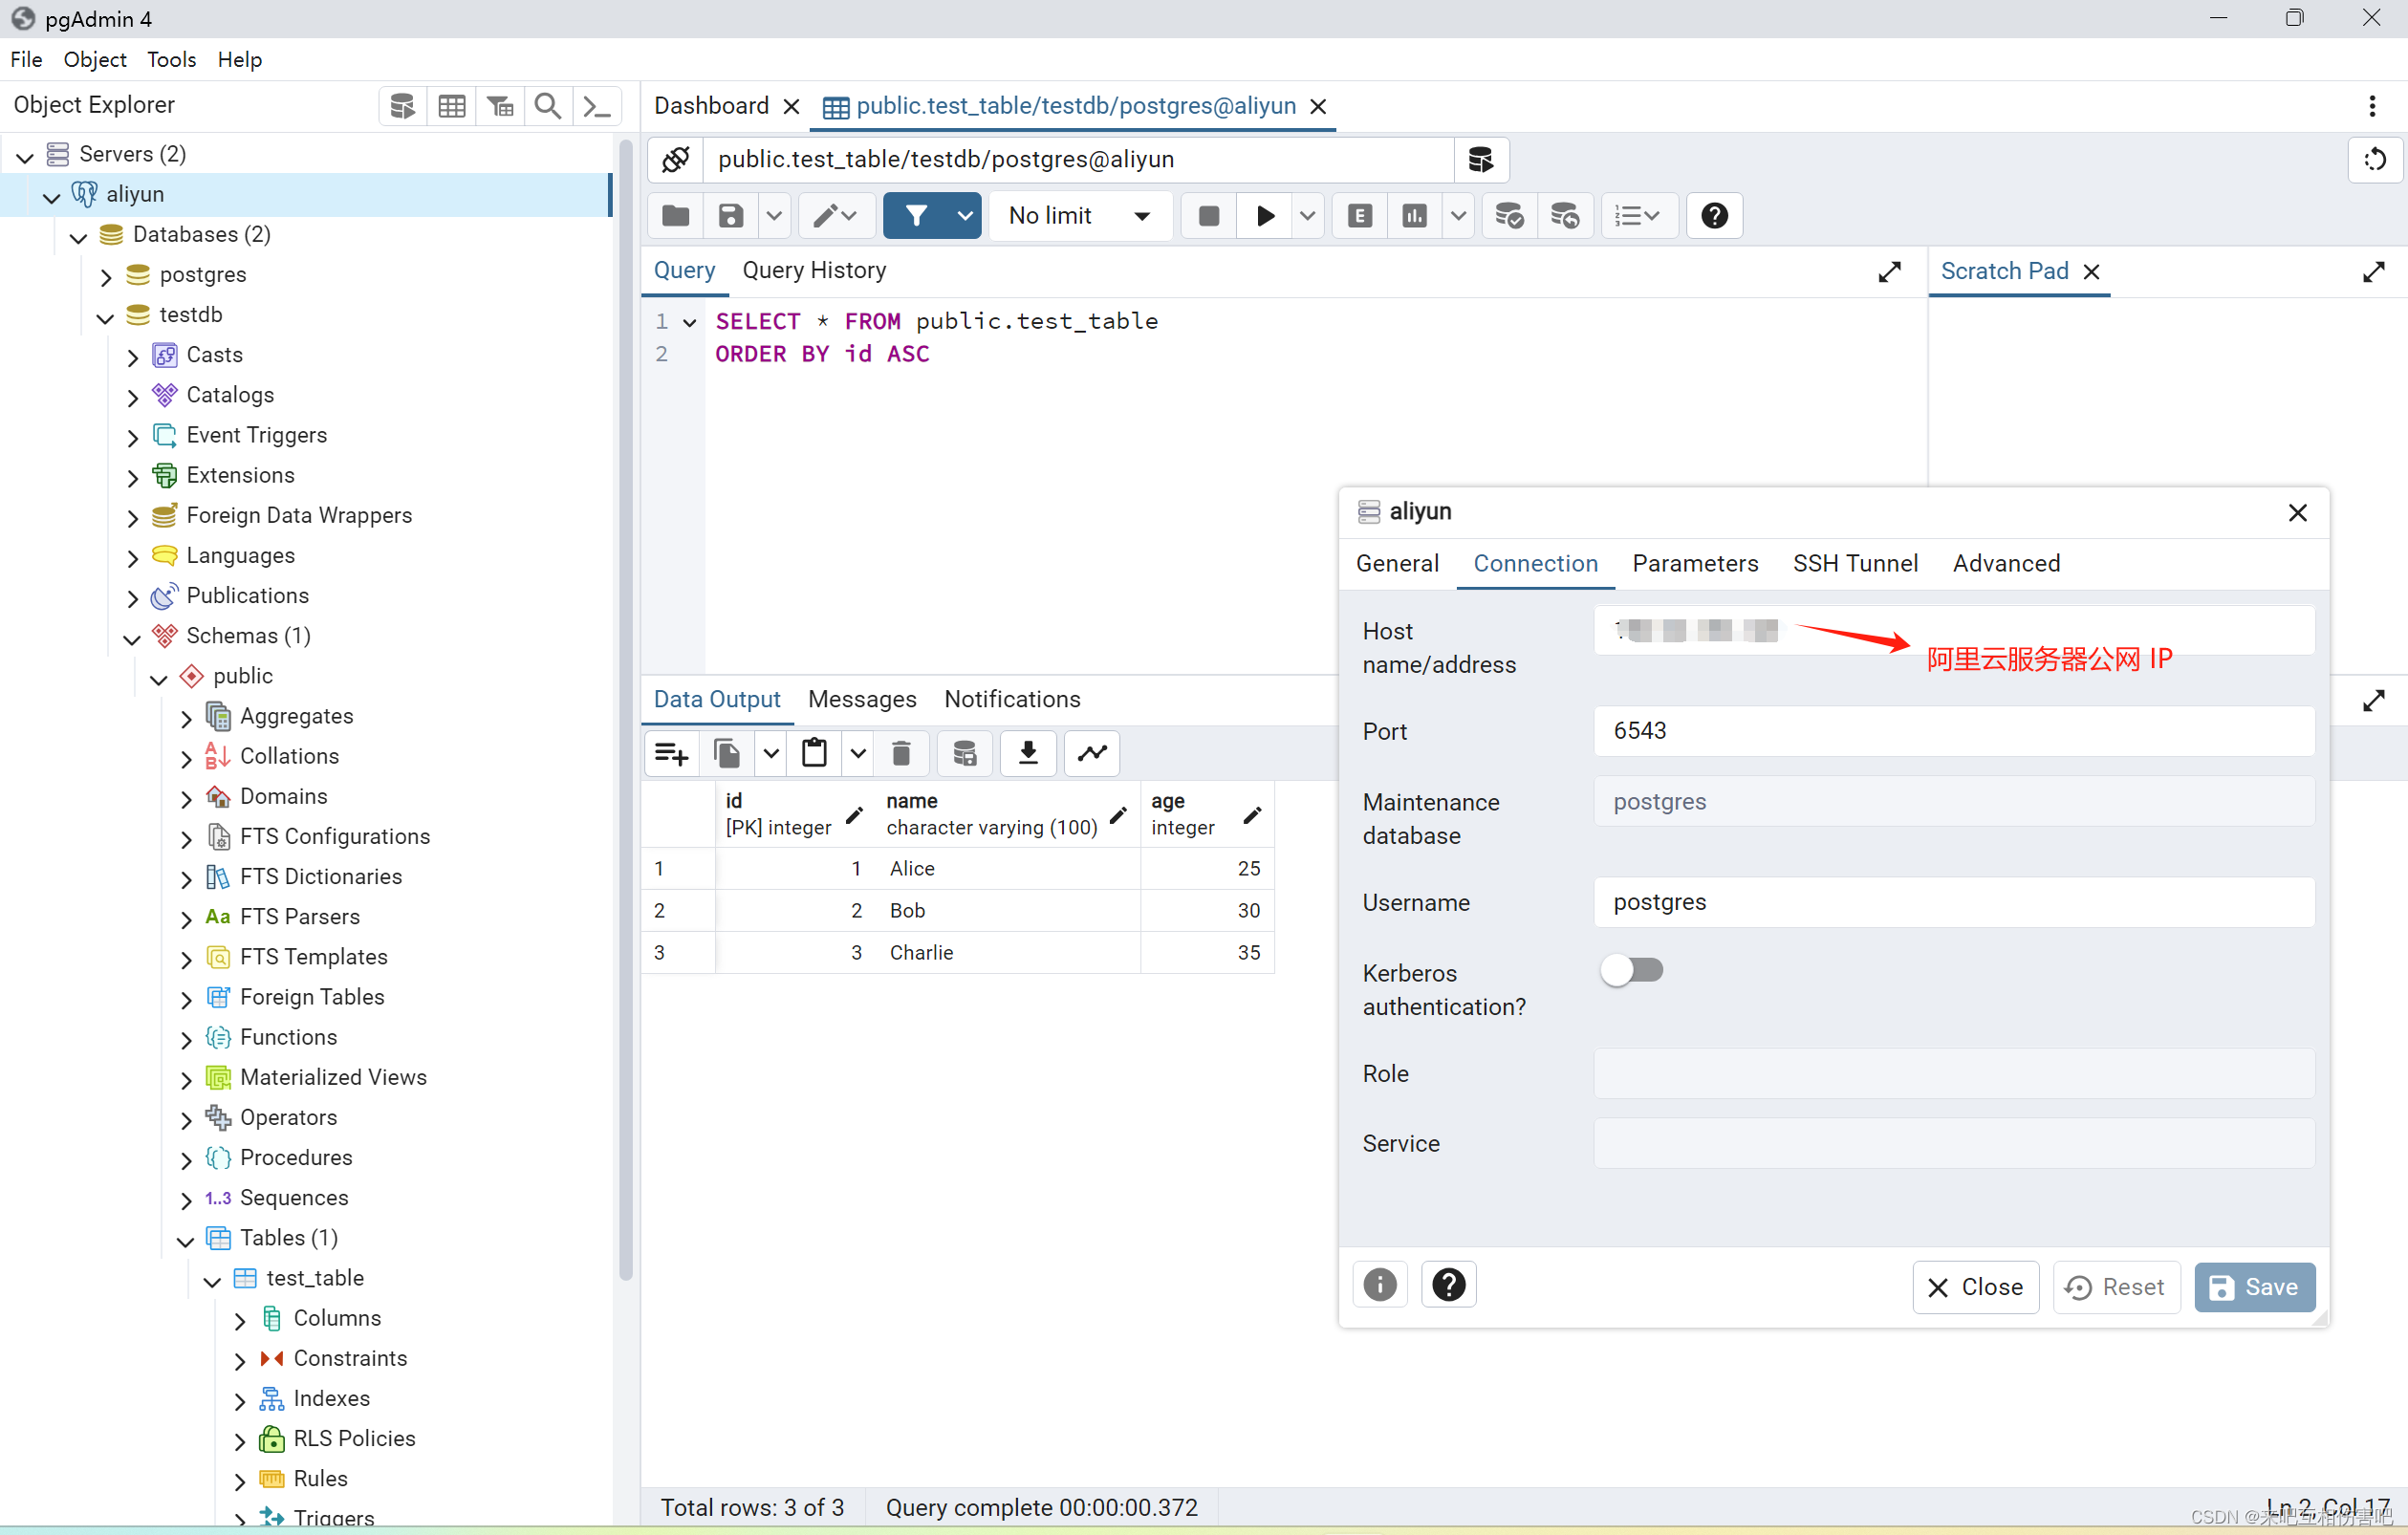The image size is (2408, 1535).
Task: Toggle the filter rows button
Action: tap(915, 216)
